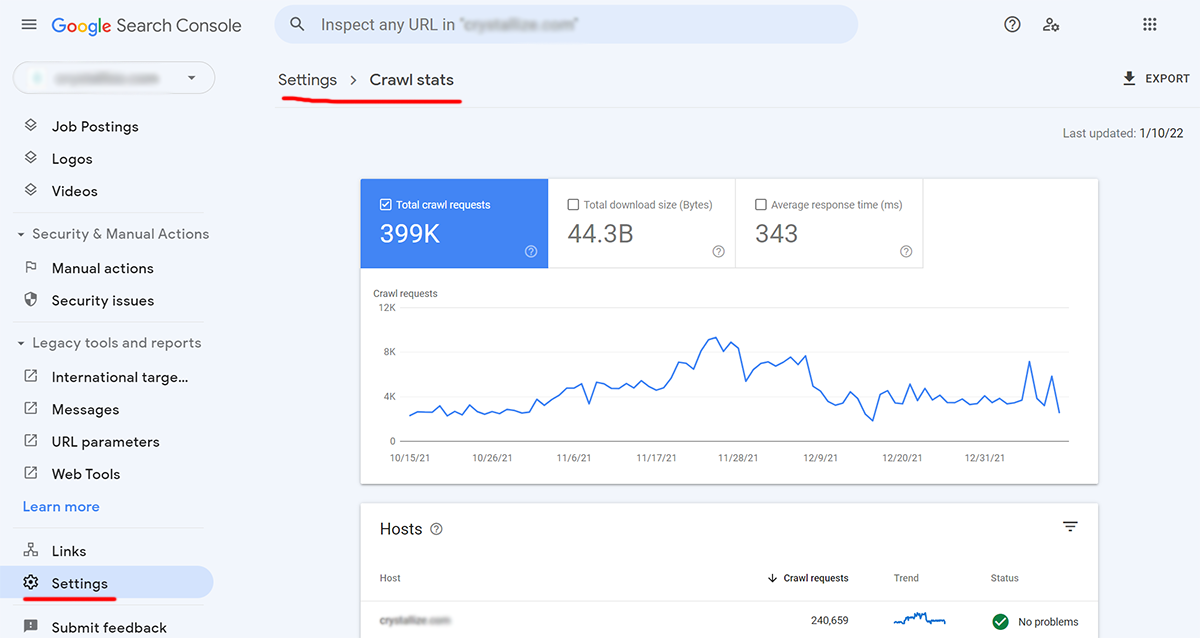Image resolution: width=1200 pixels, height=638 pixels.
Task: Click the Crawl stats breadcrumb text
Action: click(x=411, y=80)
